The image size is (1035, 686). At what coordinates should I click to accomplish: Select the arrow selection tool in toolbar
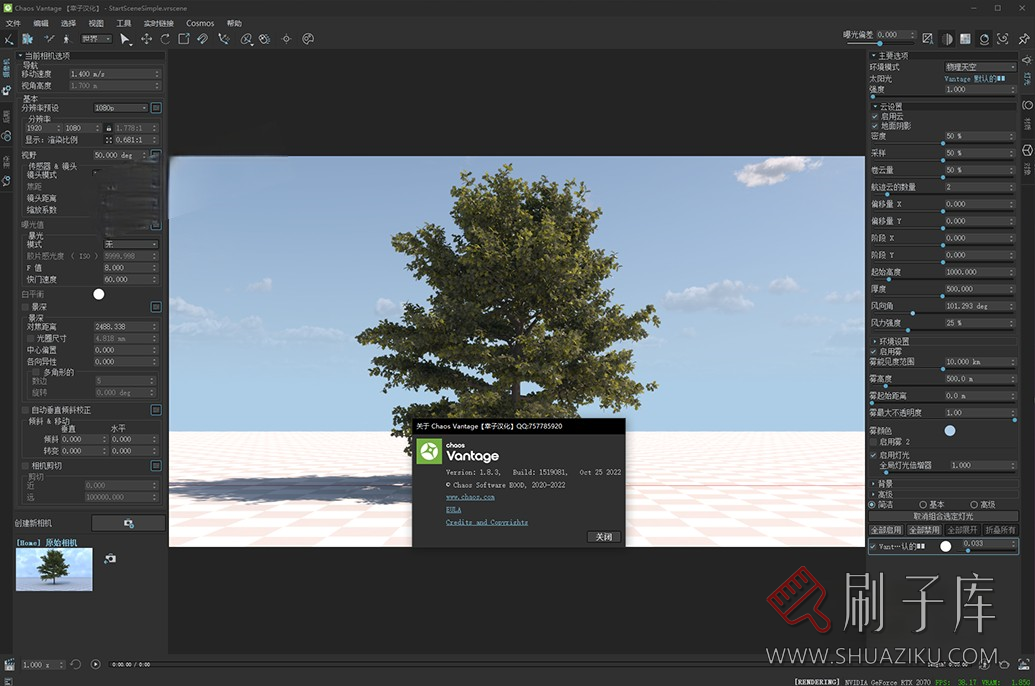coord(125,39)
